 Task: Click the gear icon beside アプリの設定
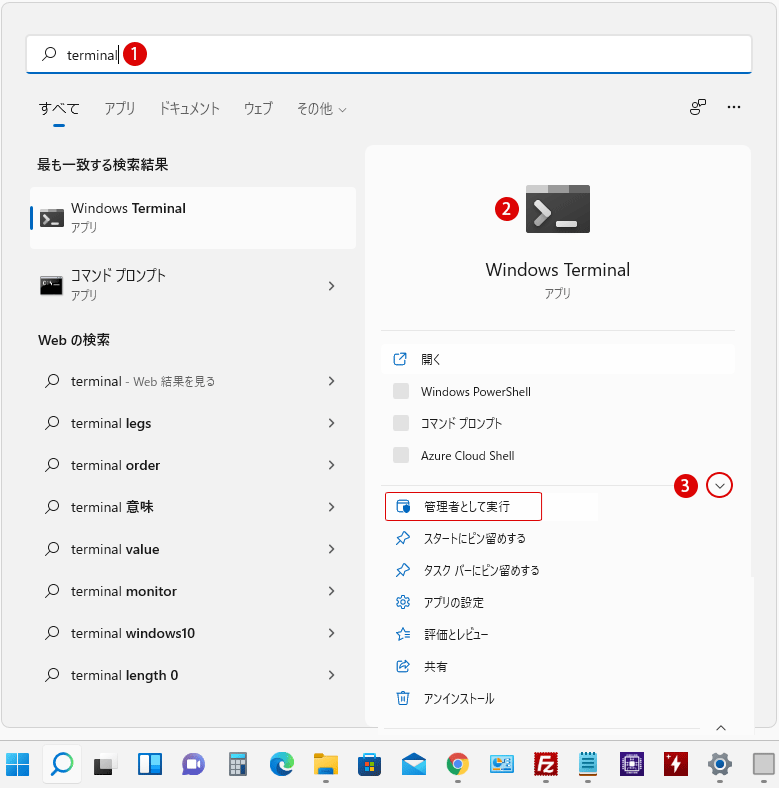(403, 602)
